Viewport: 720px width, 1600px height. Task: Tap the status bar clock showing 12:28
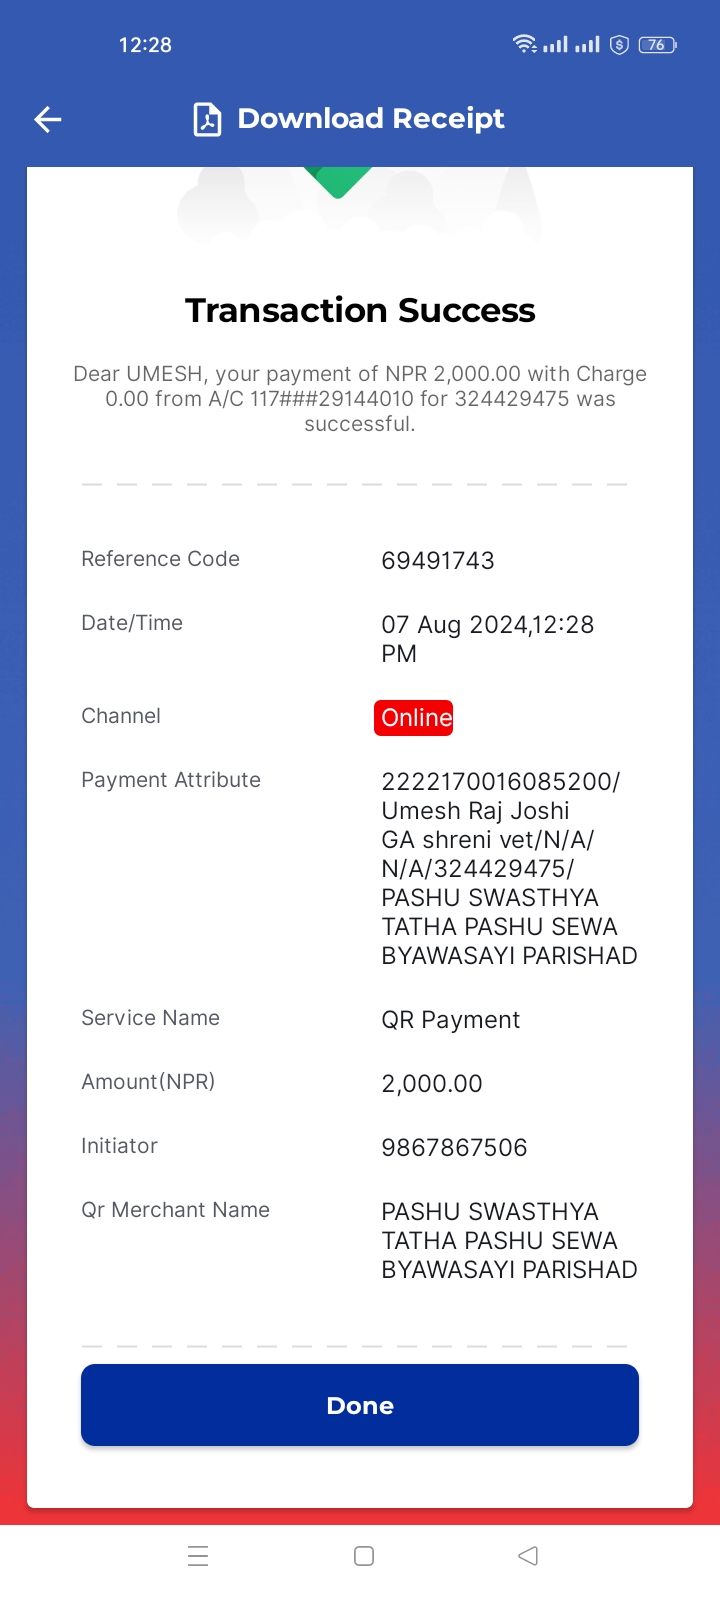(x=145, y=44)
